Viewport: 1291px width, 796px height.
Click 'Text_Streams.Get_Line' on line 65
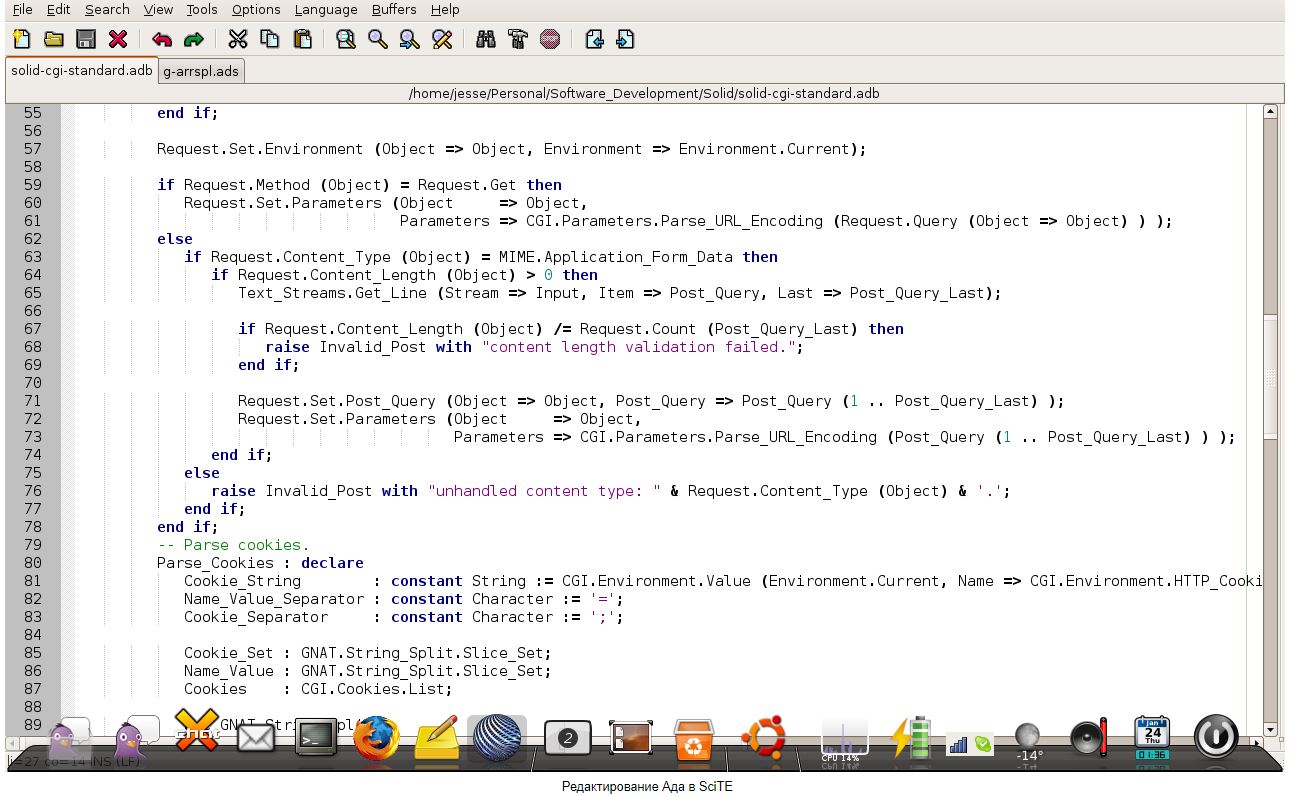(332, 293)
